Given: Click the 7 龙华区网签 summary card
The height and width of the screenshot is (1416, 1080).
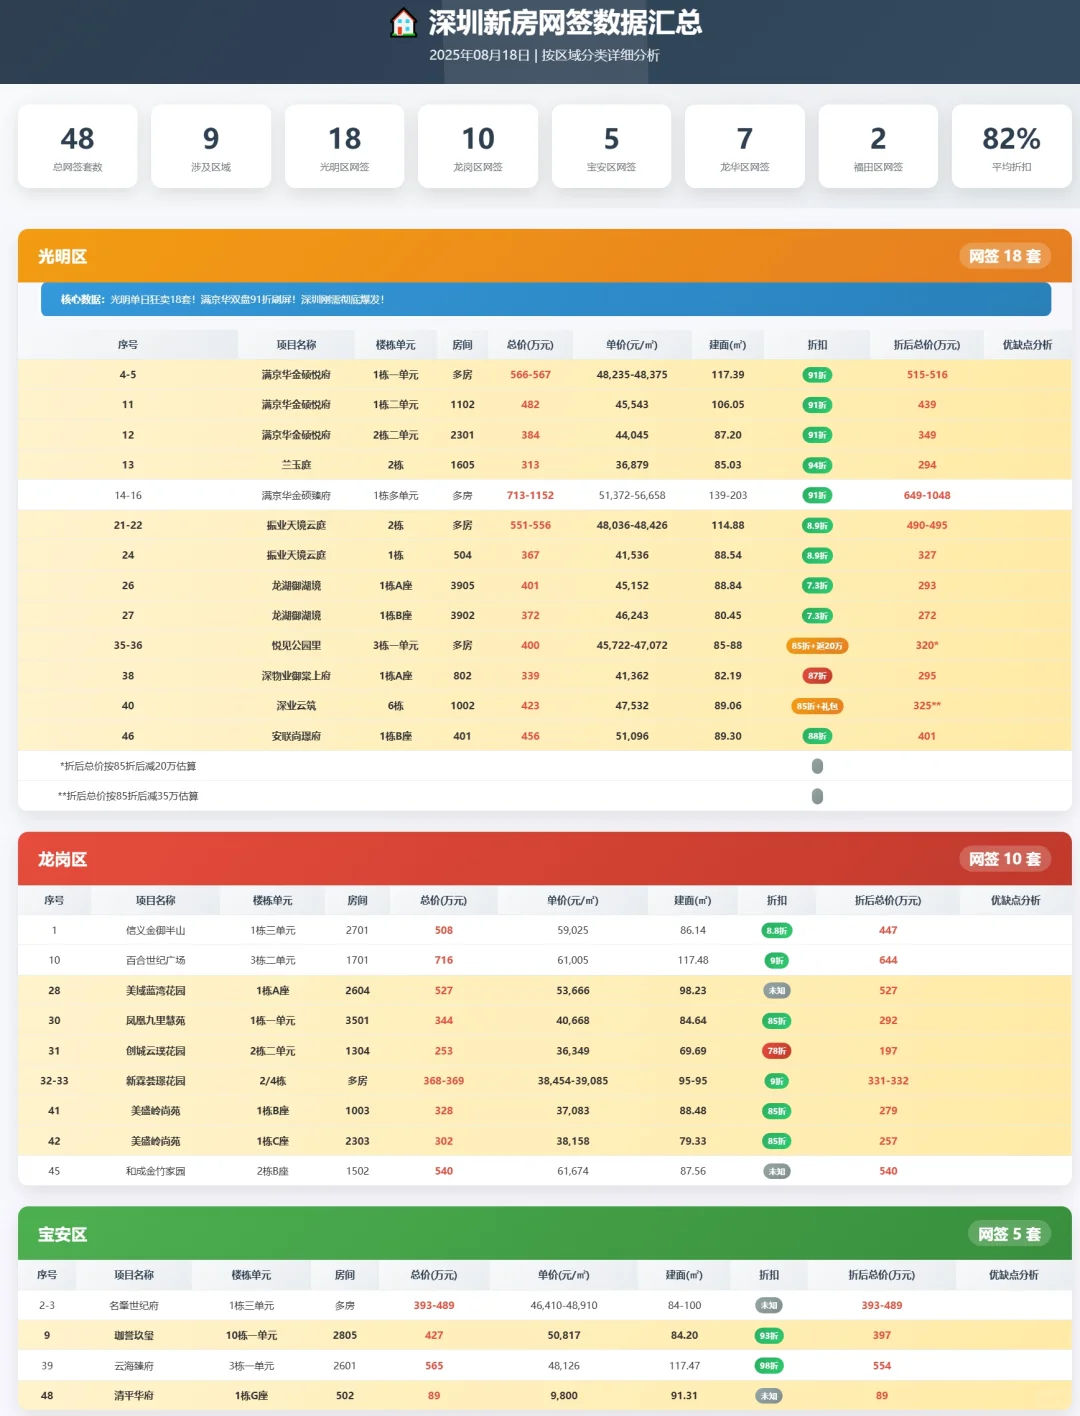Looking at the screenshot, I should point(745,146).
